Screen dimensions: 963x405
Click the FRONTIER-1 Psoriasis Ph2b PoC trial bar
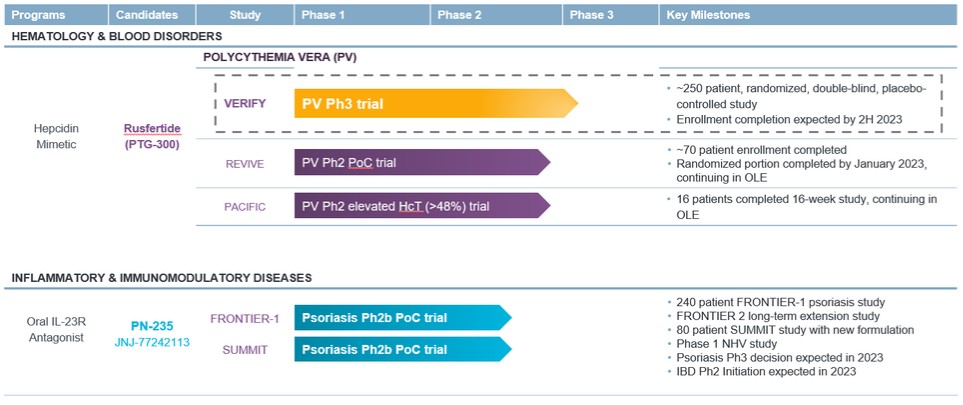(403, 318)
